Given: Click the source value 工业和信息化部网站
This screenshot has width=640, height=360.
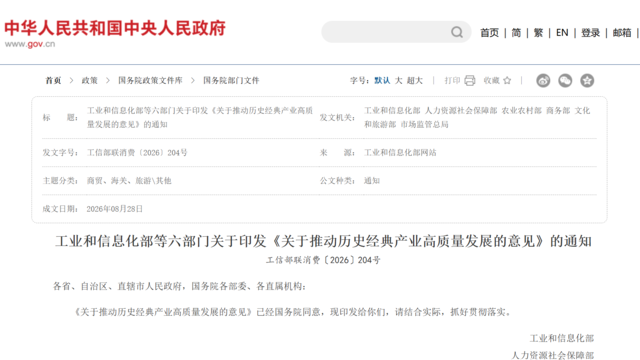Looking at the screenshot, I should point(400,153).
